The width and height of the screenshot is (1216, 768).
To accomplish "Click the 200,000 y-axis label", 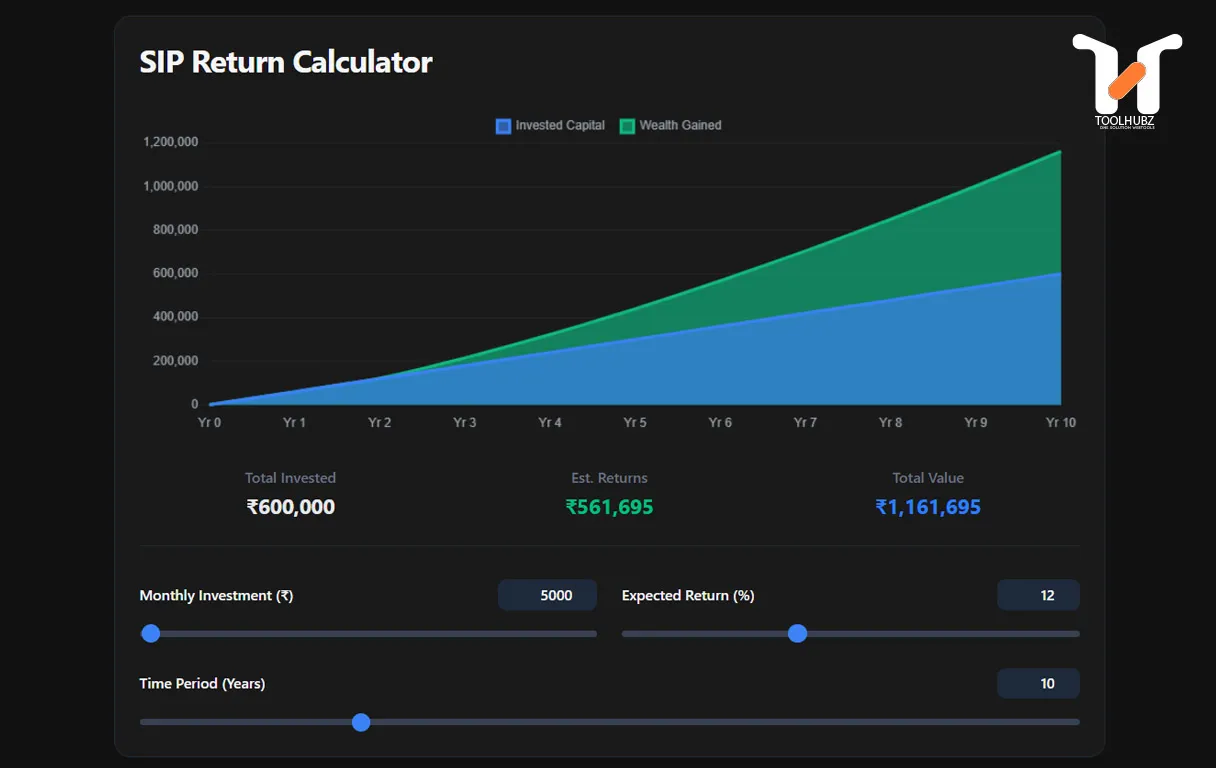I will coord(175,361).
